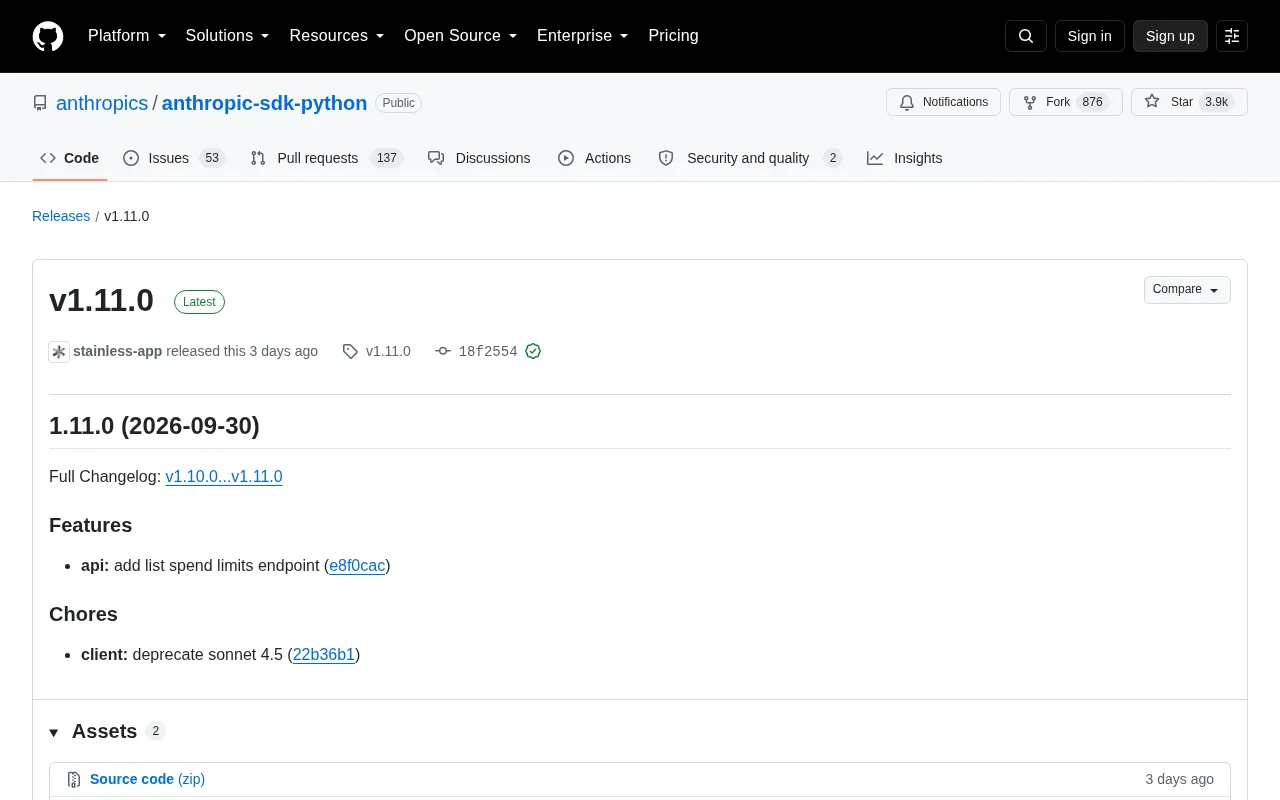This screenshot has width=1280, height=800.
Task: Click the Assets count badge 2
Action: 155,731
